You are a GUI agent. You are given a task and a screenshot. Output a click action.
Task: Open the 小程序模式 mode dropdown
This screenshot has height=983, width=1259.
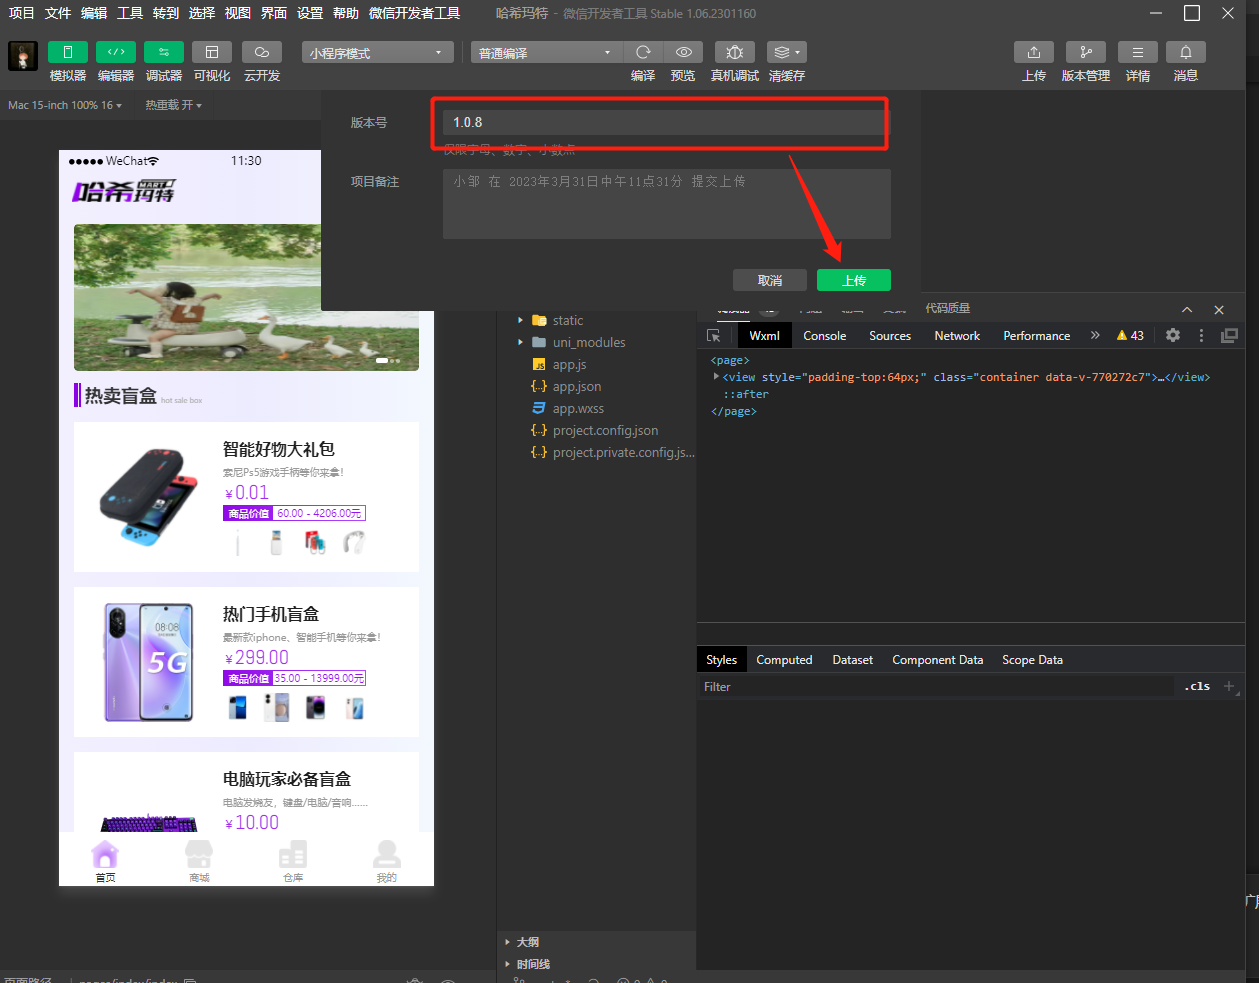click(x=378, y=53)
